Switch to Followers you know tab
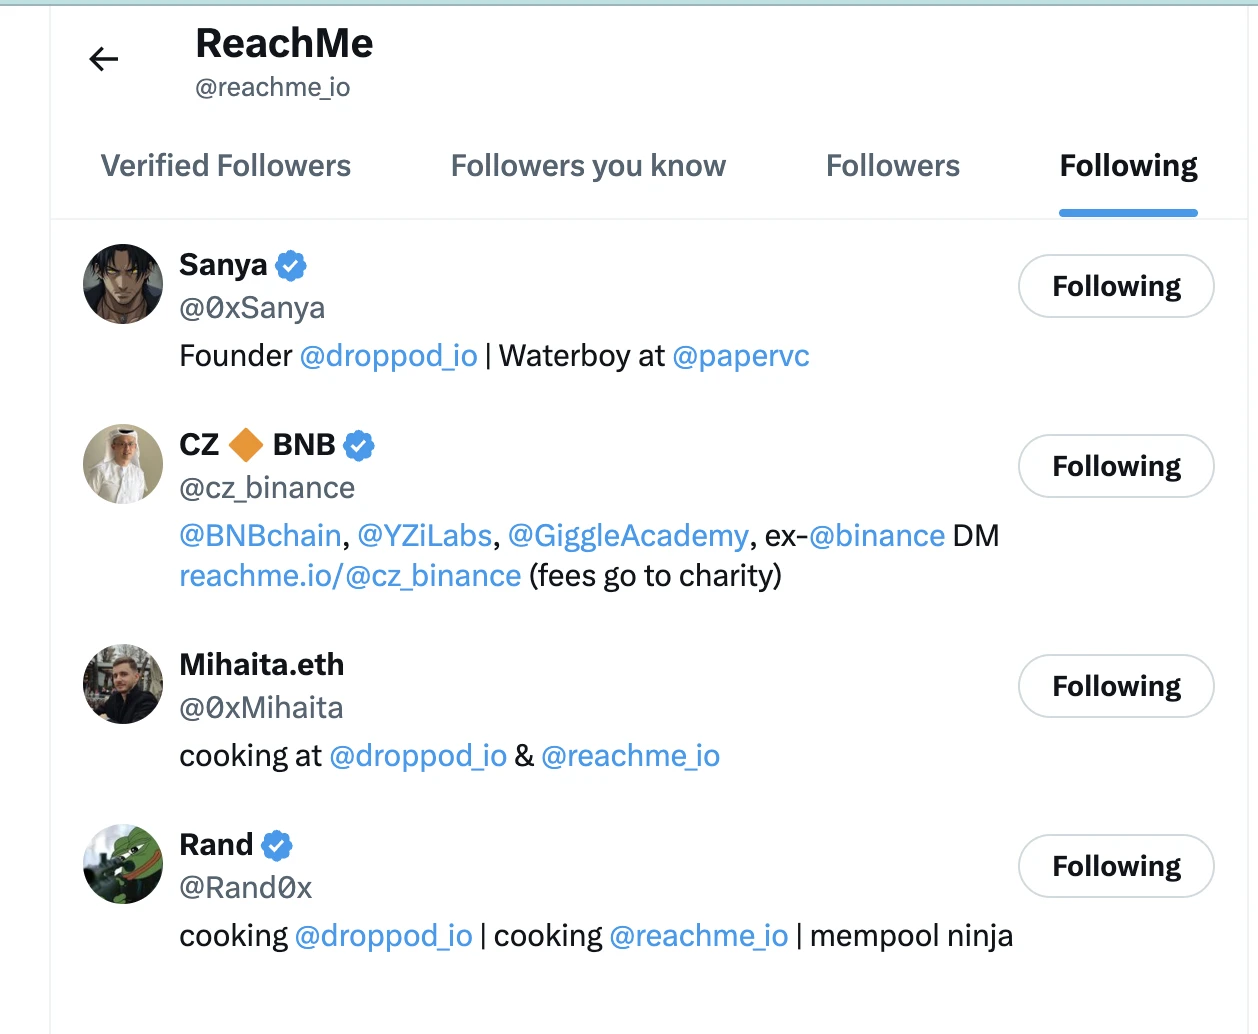 (x=588, y=166)
